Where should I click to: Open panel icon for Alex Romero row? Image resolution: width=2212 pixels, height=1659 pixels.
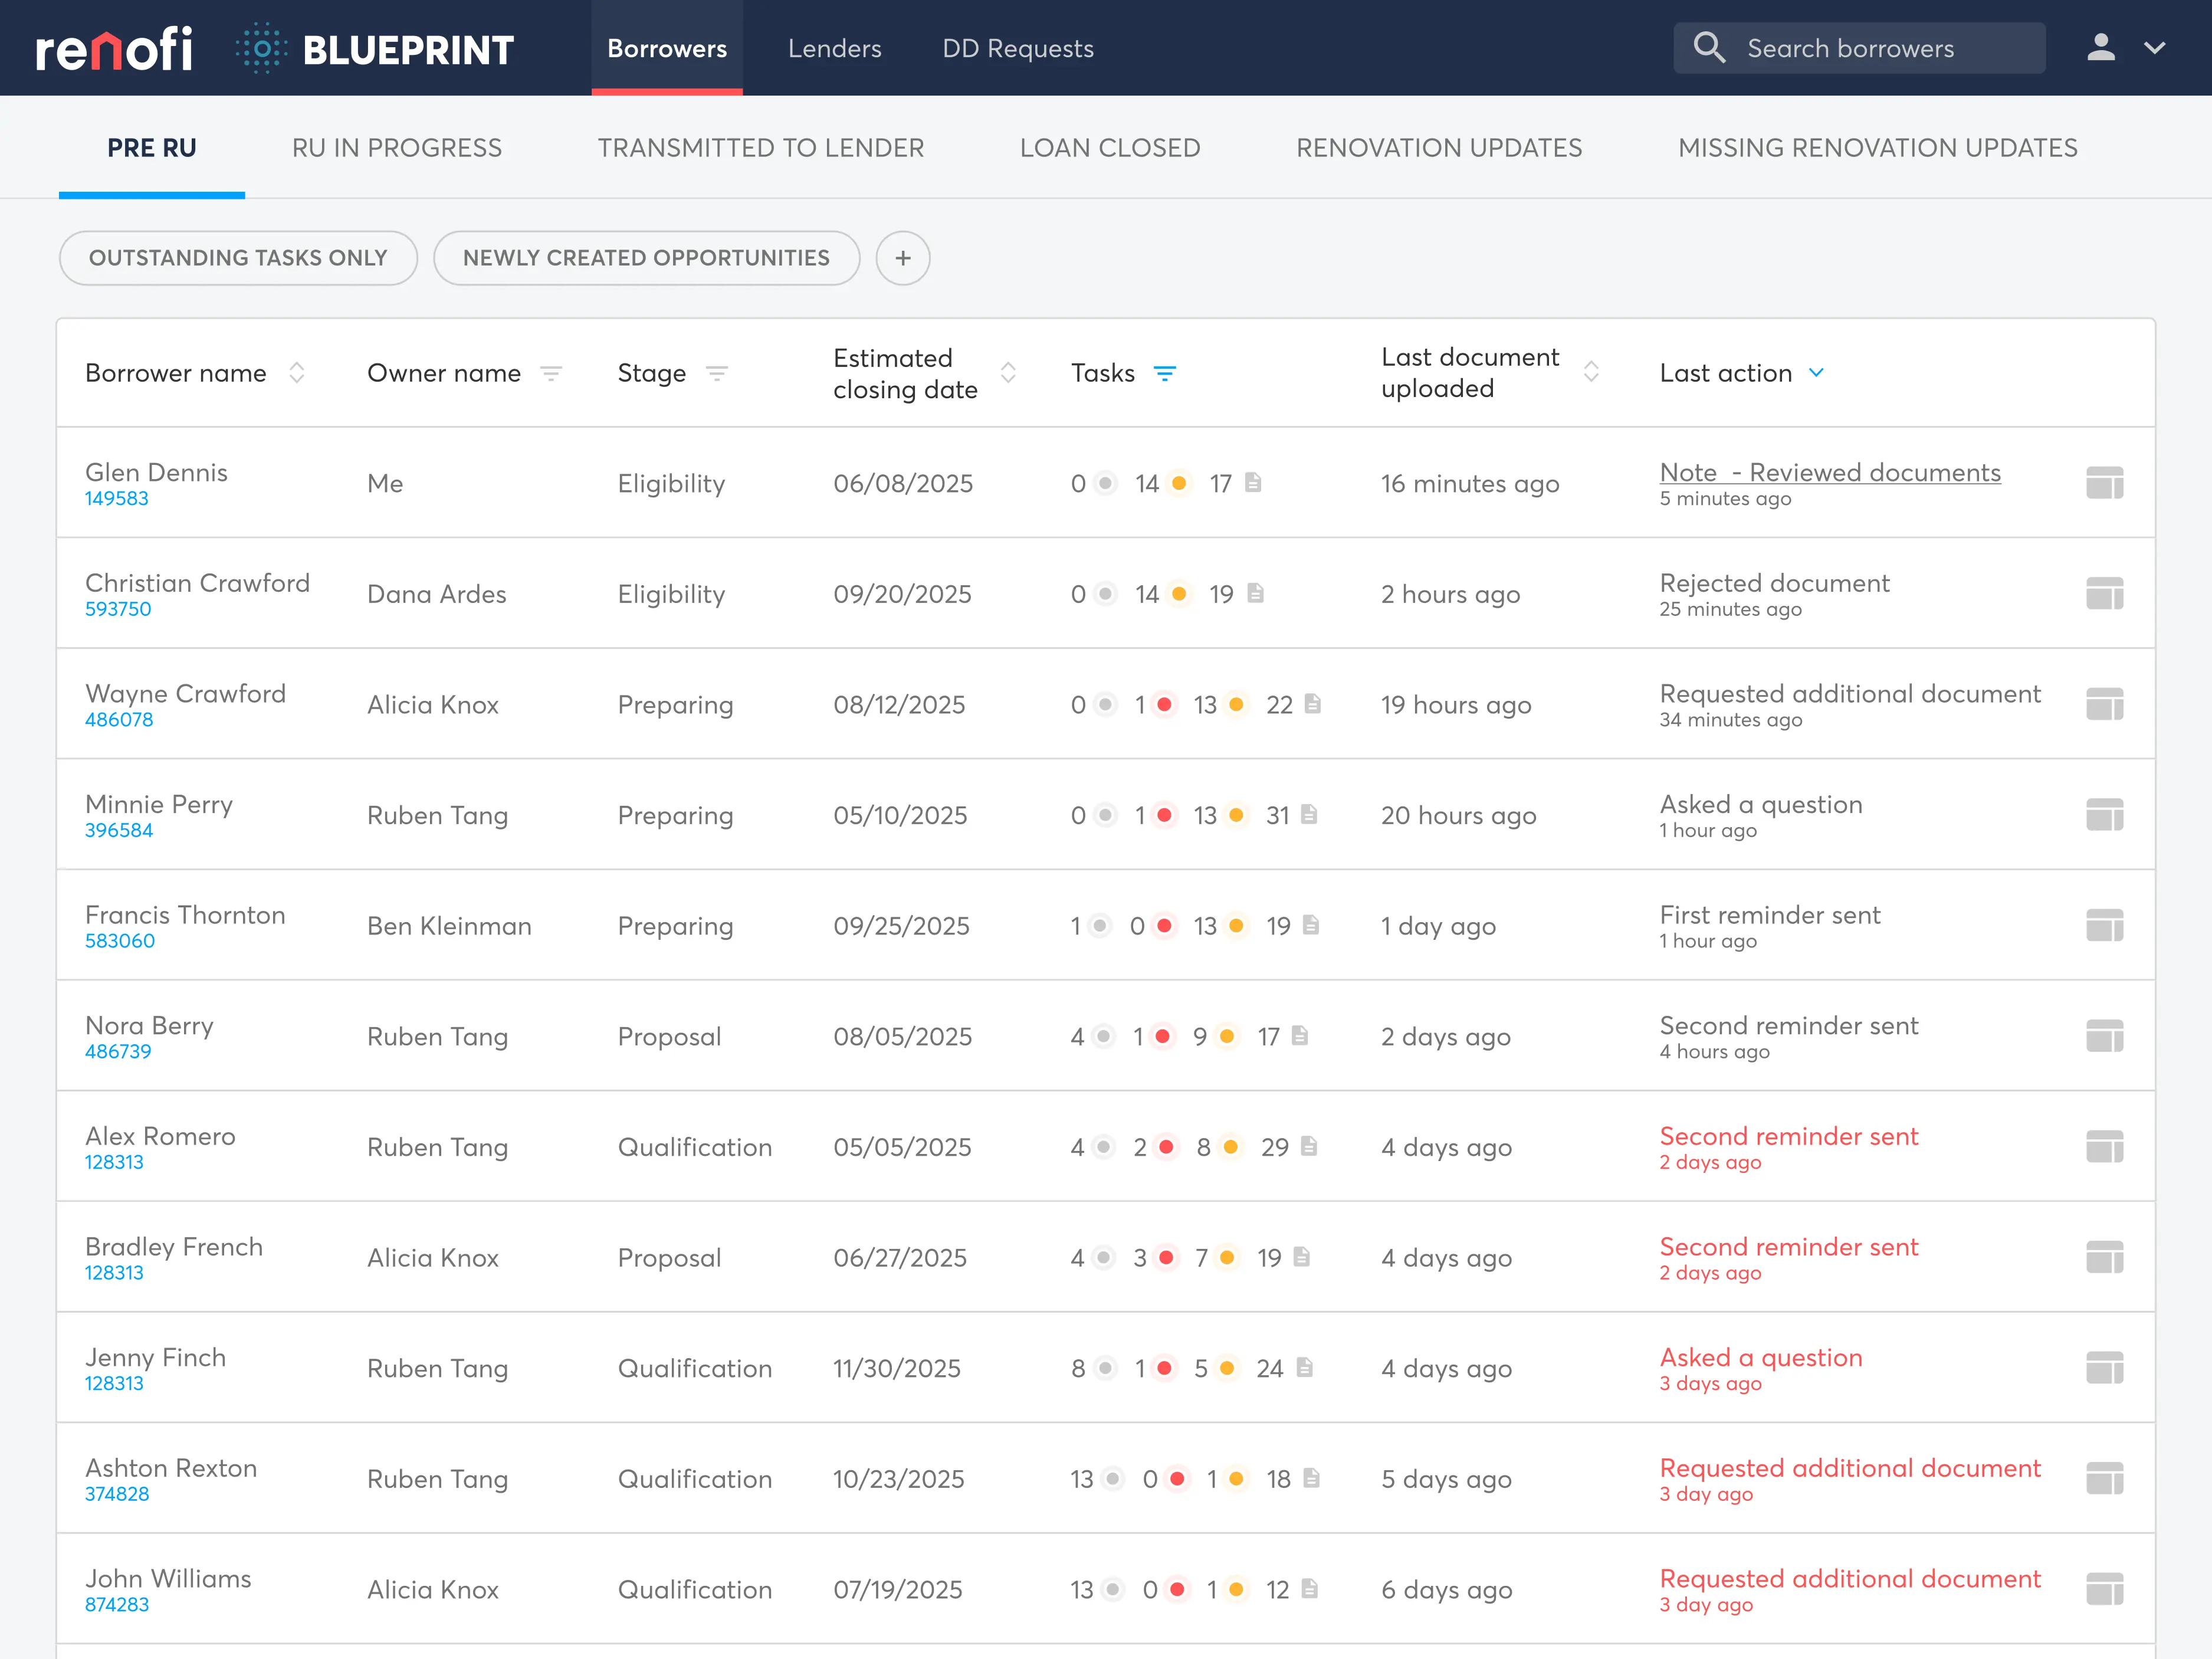pos(2104,1147)
